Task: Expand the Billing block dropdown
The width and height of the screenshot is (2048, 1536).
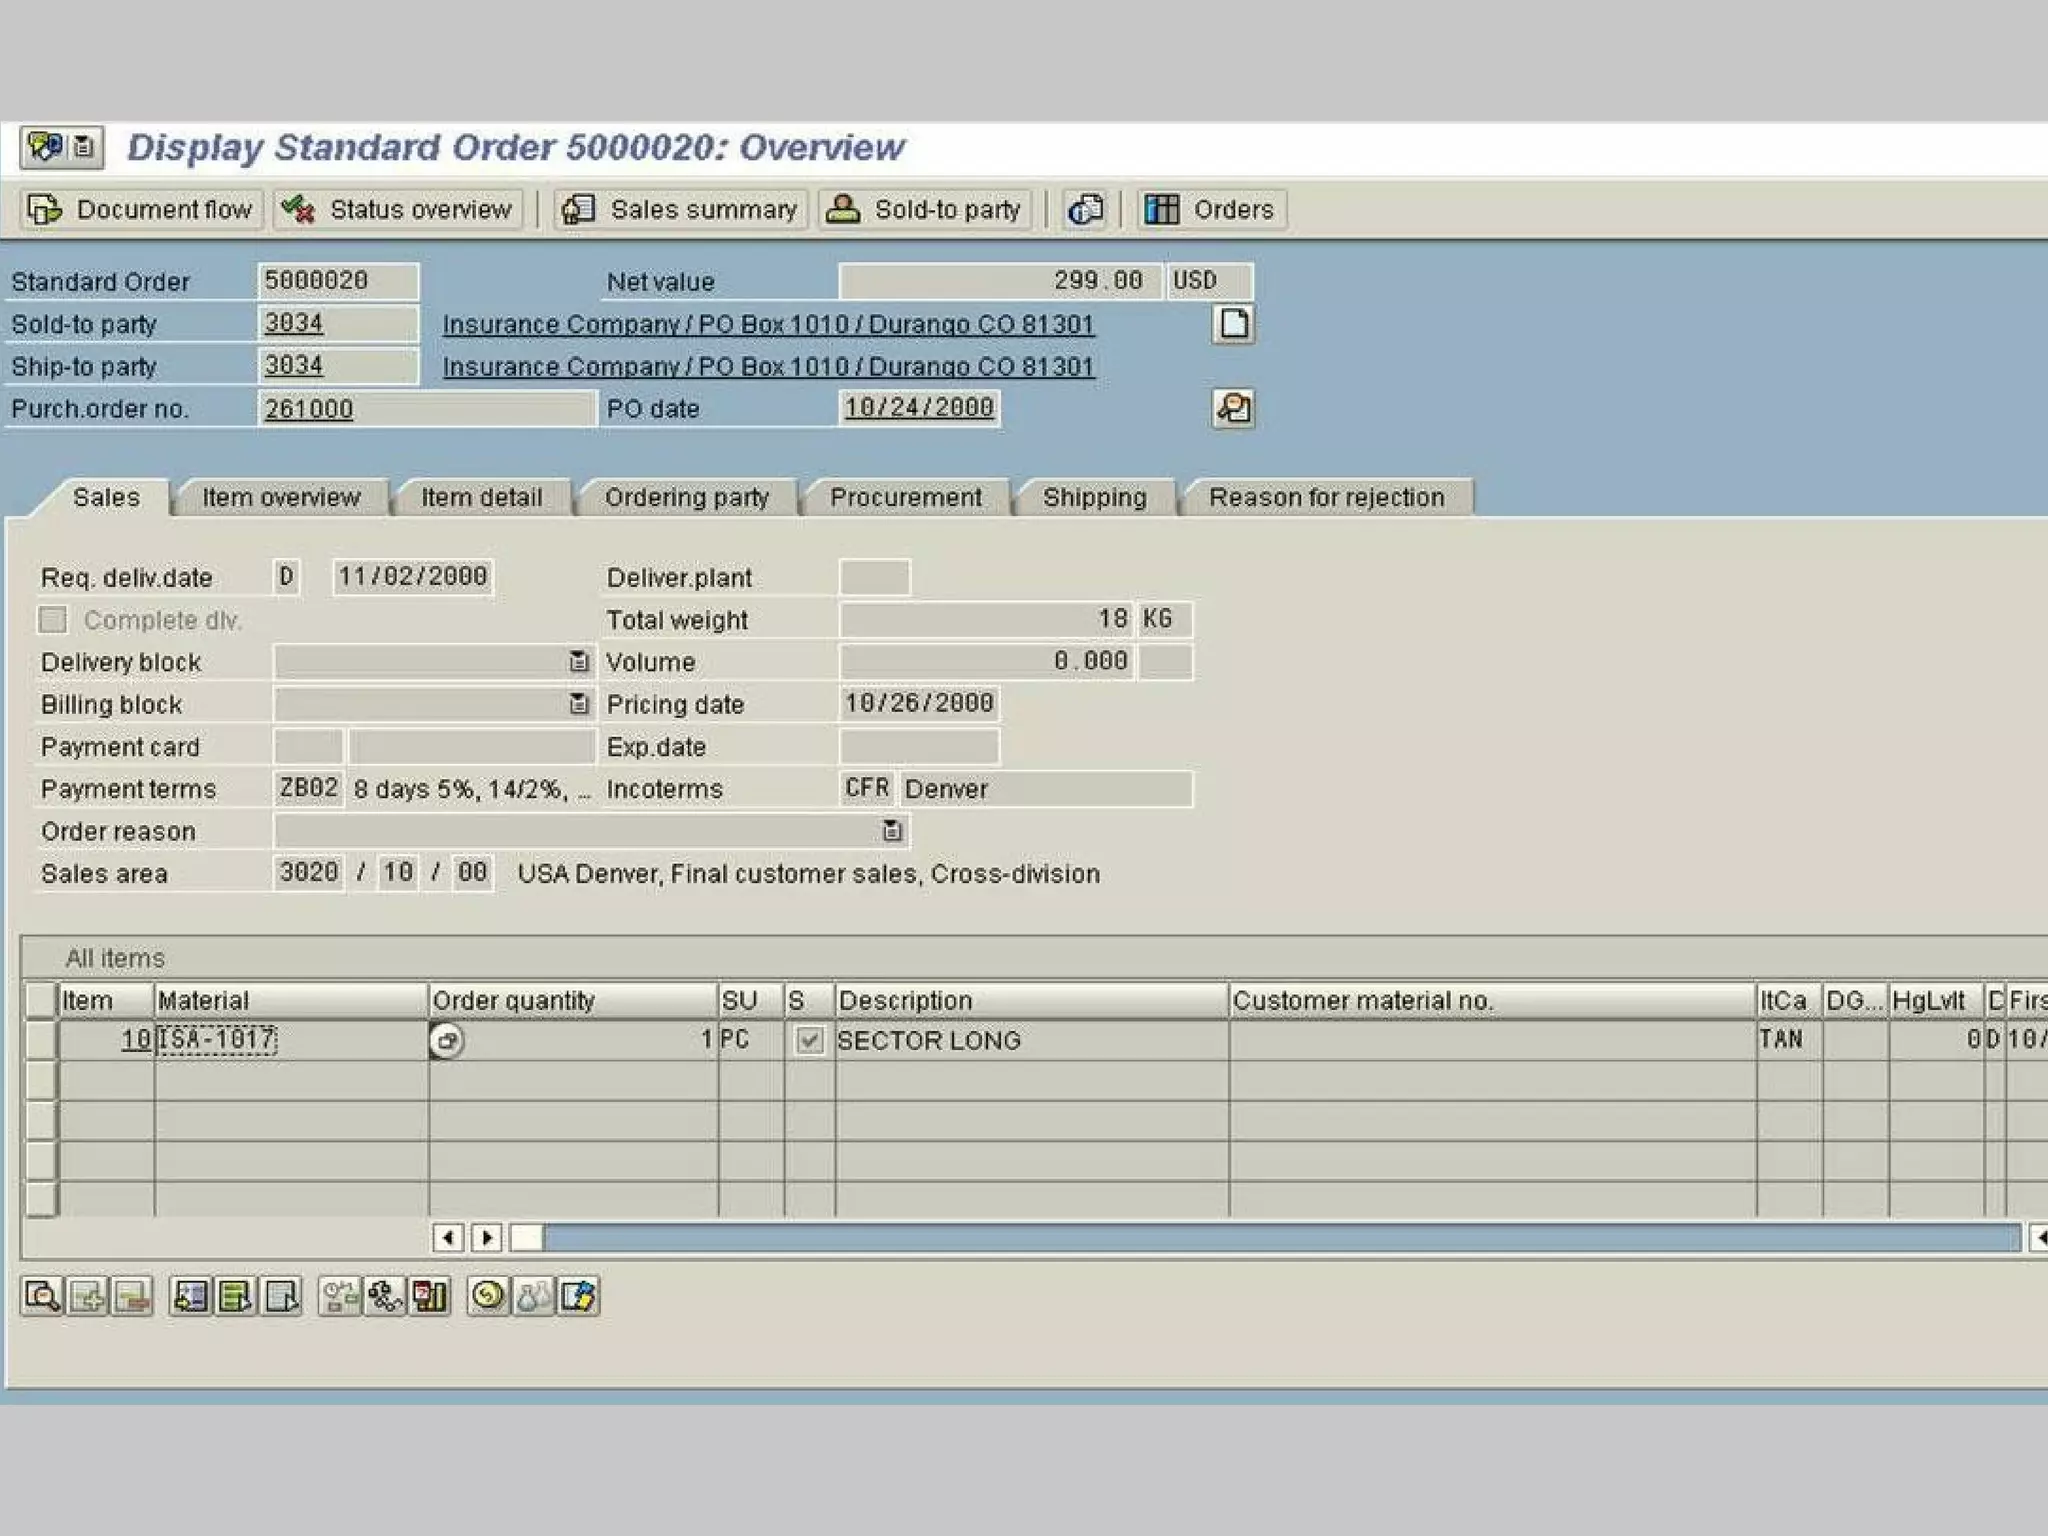Action: [578, 704]
